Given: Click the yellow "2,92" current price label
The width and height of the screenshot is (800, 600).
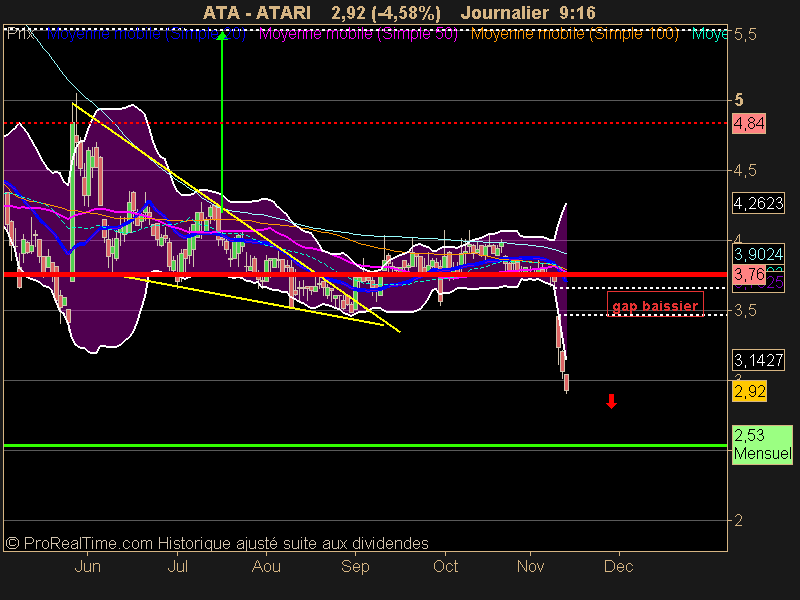Looking at the screenshot, I should coord(749,392).
